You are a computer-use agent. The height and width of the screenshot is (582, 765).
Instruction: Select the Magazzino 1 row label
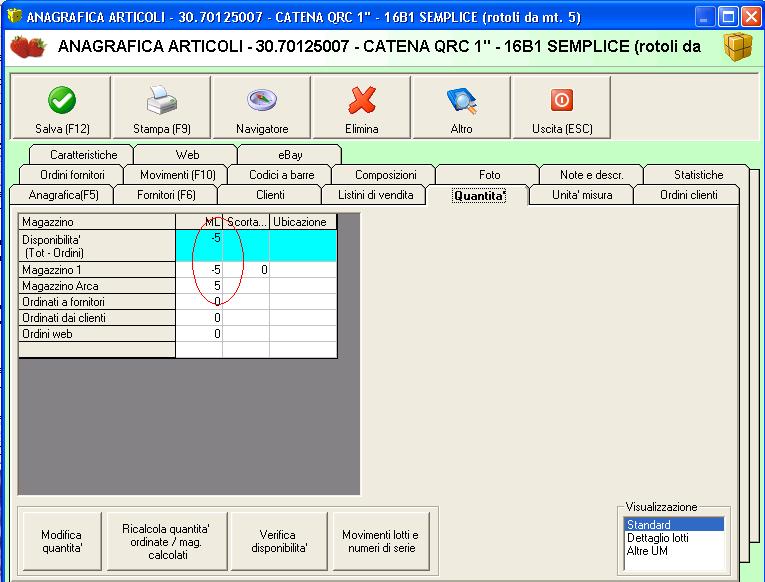tap(97, 270)
